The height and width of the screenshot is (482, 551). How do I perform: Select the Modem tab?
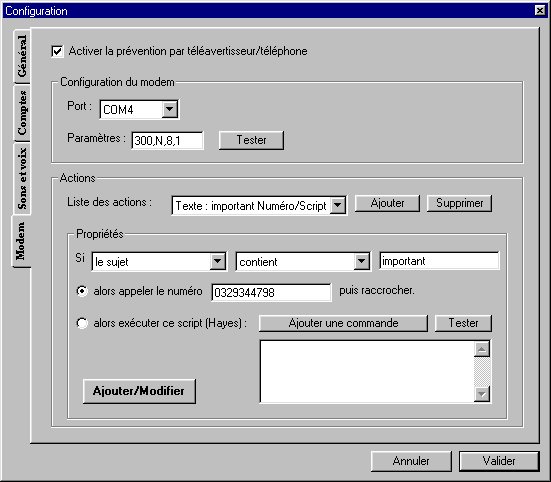20,241
